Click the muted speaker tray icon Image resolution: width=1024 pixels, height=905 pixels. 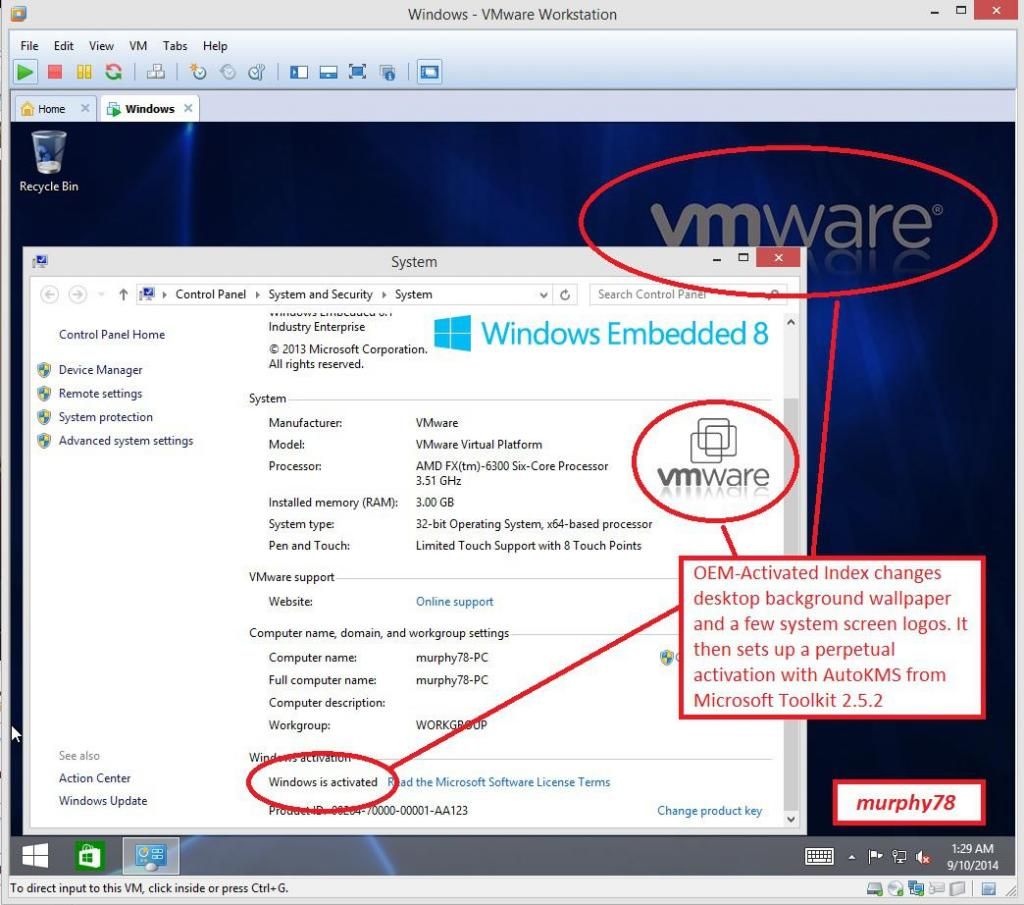(923, 856)
